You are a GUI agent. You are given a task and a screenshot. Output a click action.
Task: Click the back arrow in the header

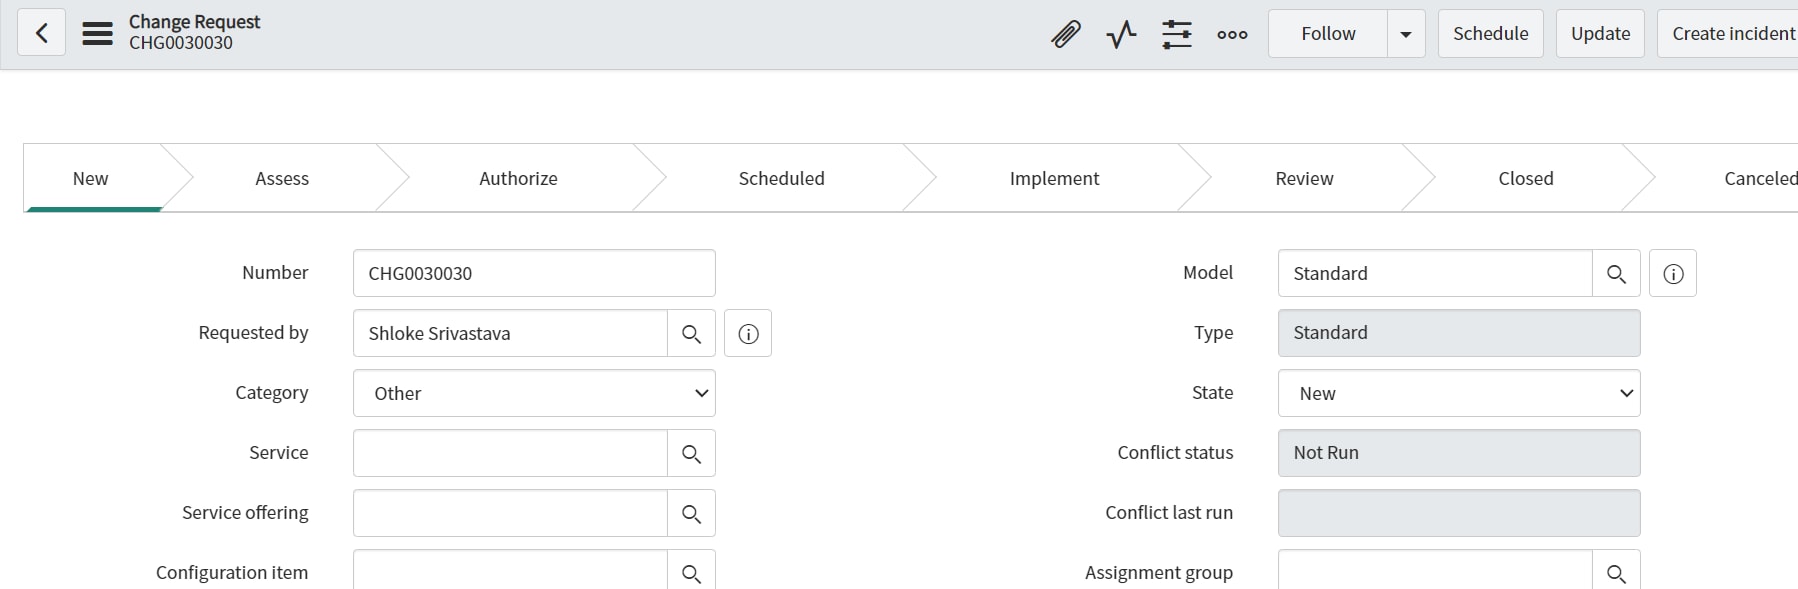coord(41,32)
